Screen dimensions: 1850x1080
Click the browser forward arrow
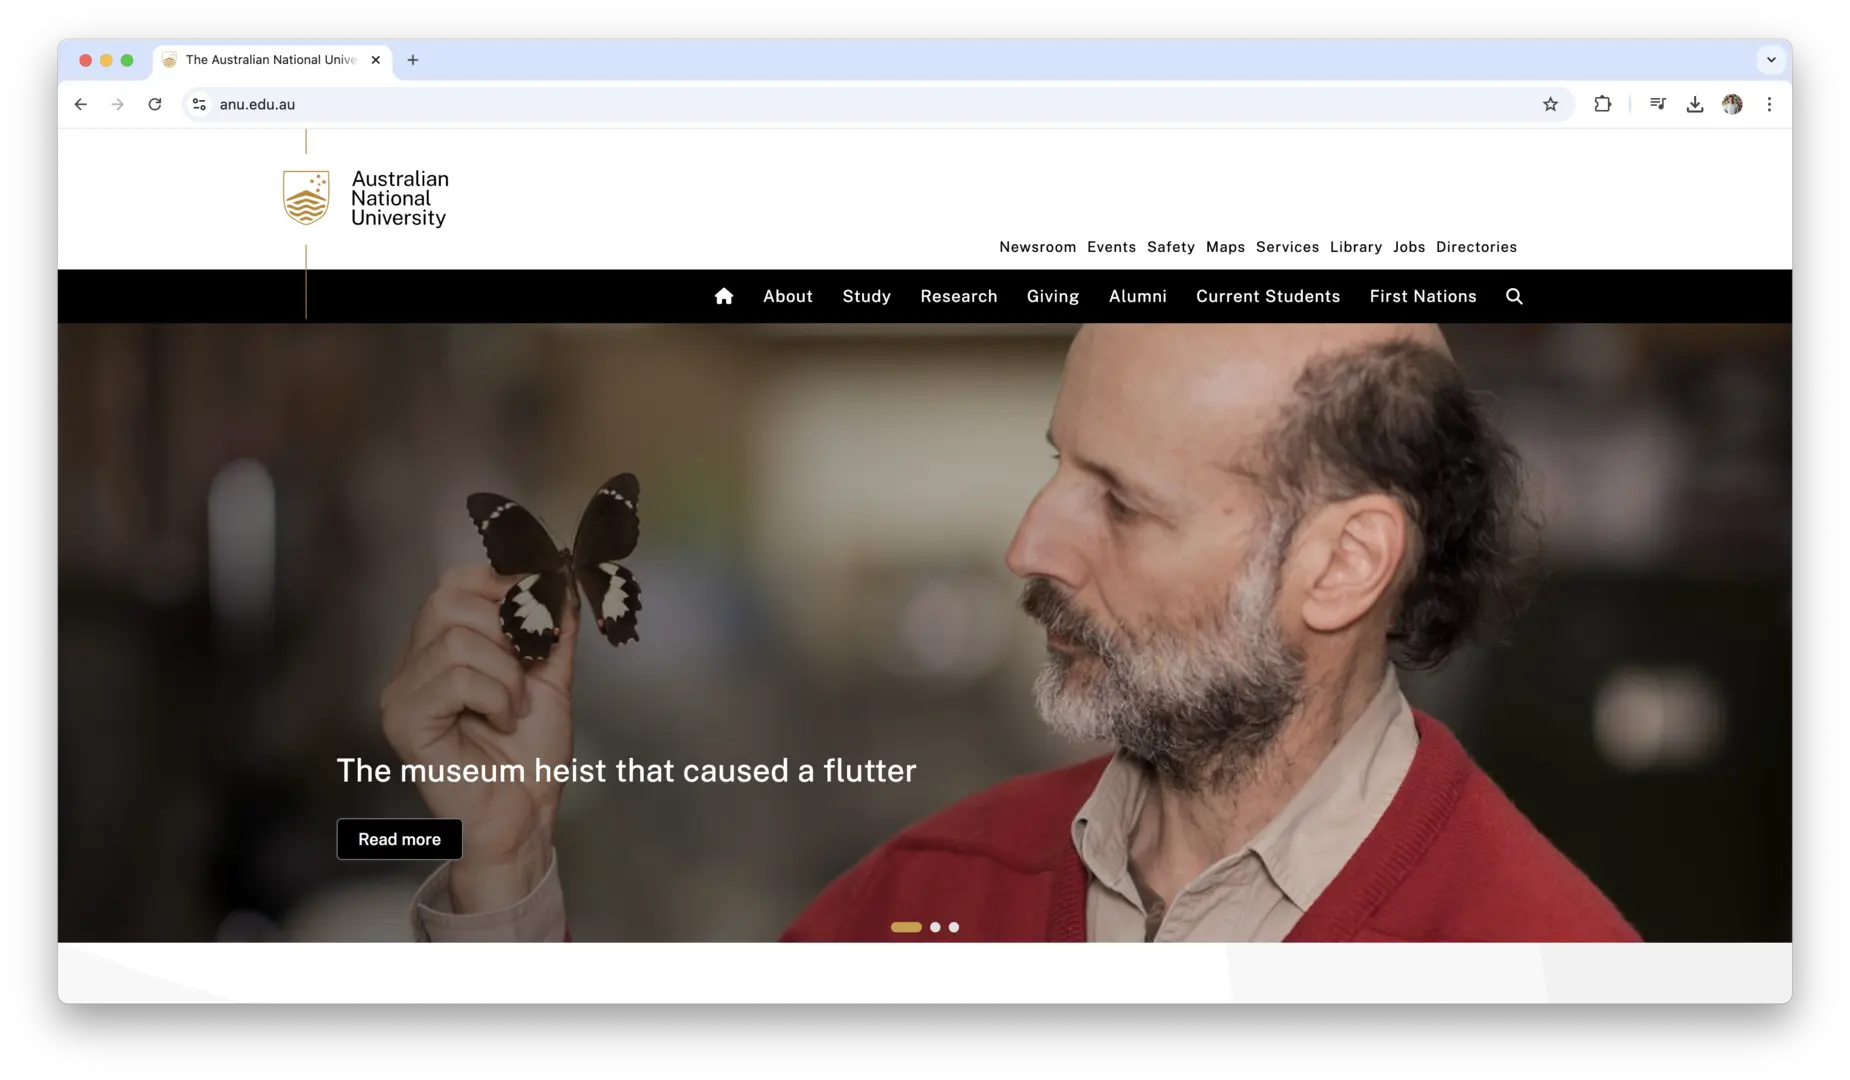point(118,104)
